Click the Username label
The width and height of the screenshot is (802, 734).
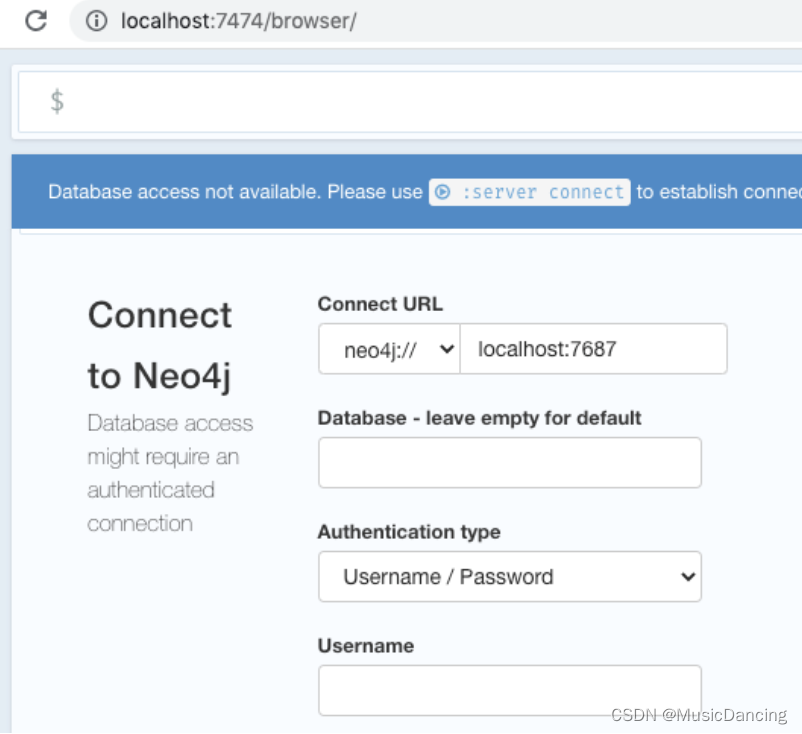366,646
